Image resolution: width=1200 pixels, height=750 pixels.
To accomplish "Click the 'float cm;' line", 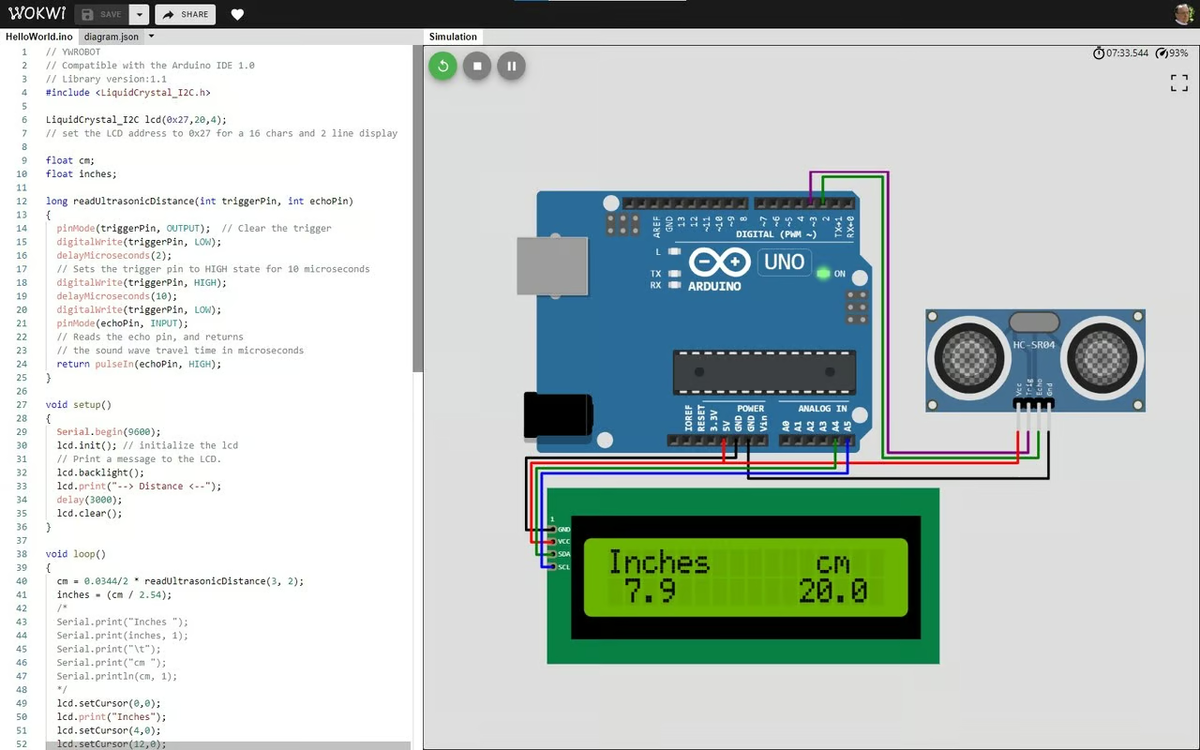I will (70, 160).
